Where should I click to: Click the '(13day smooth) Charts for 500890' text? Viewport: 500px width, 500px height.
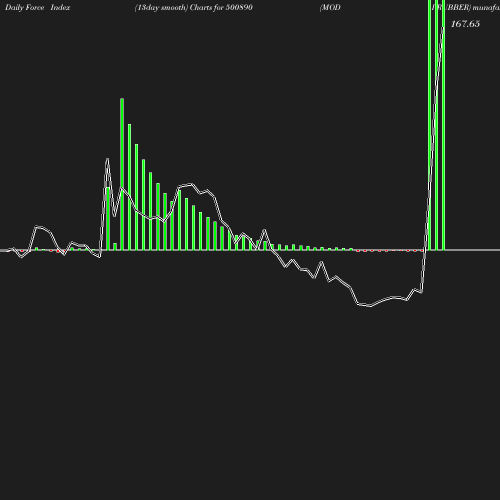194,8
